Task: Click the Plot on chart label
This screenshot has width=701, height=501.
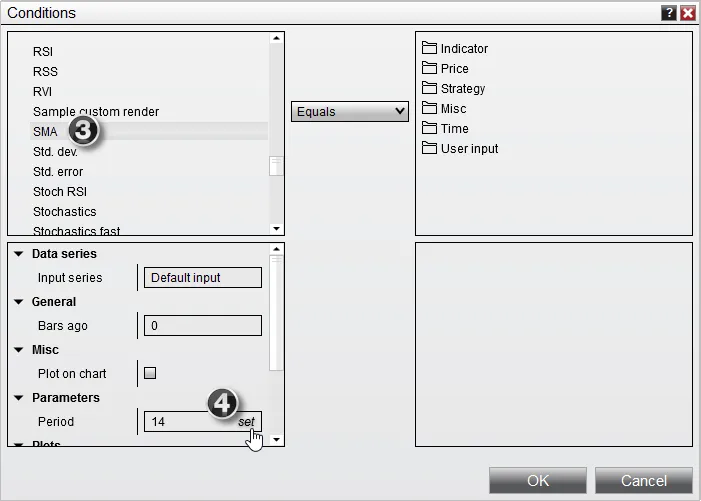Action: coord(72,373)
